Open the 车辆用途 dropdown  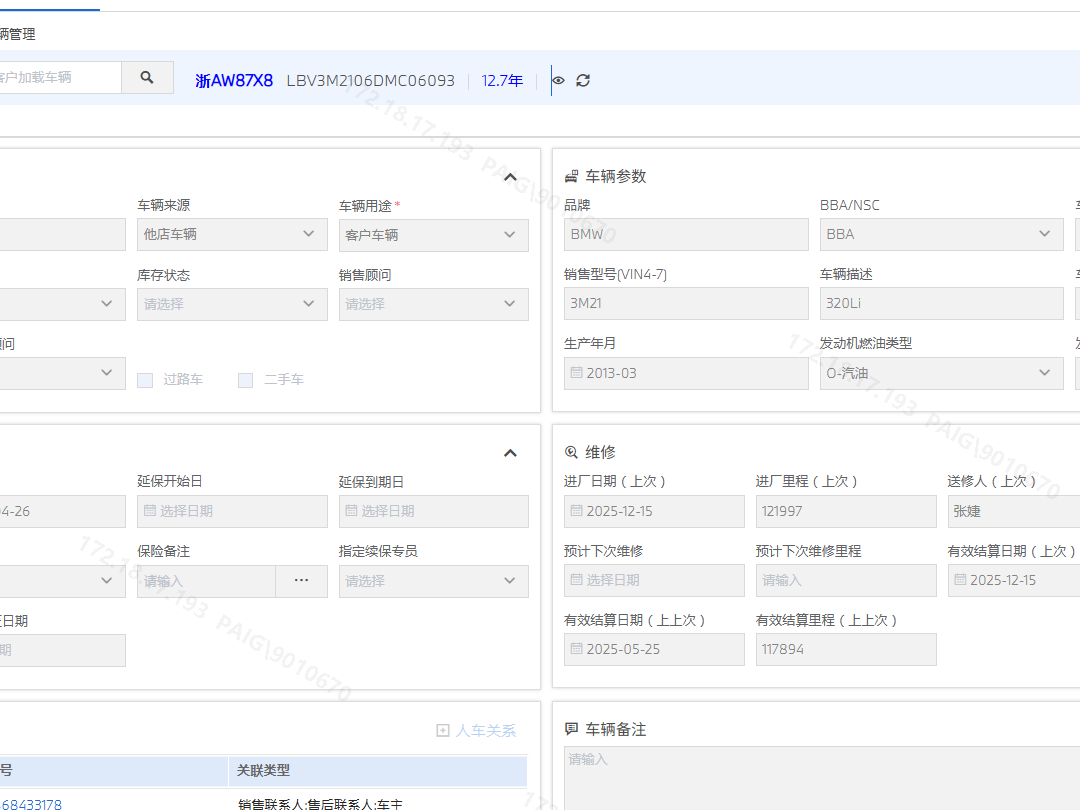[433, 234]
